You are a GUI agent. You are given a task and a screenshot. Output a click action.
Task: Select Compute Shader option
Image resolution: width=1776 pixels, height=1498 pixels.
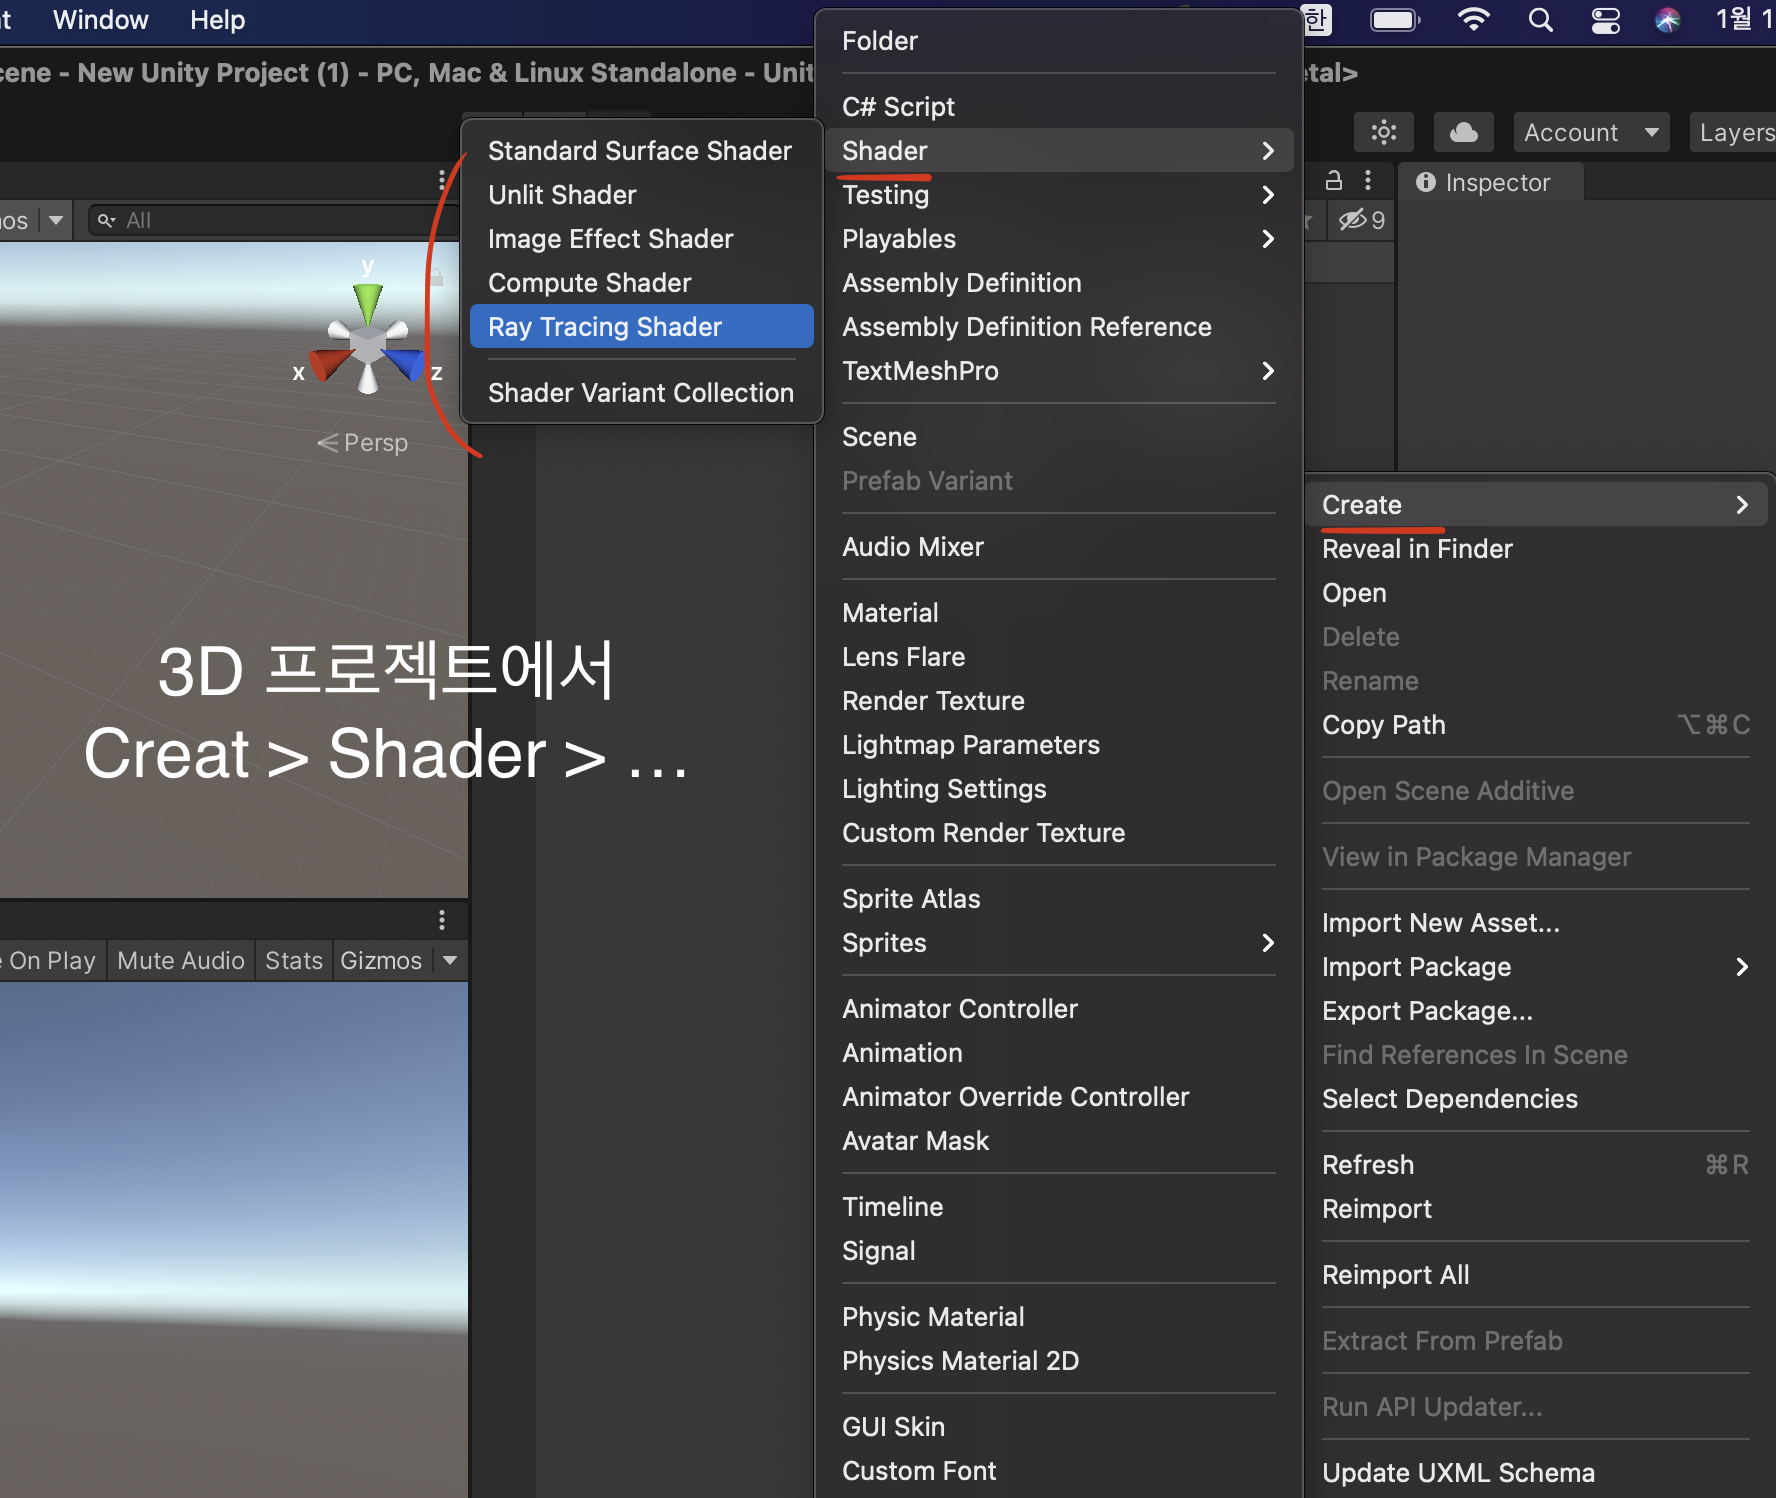[642, 283]
